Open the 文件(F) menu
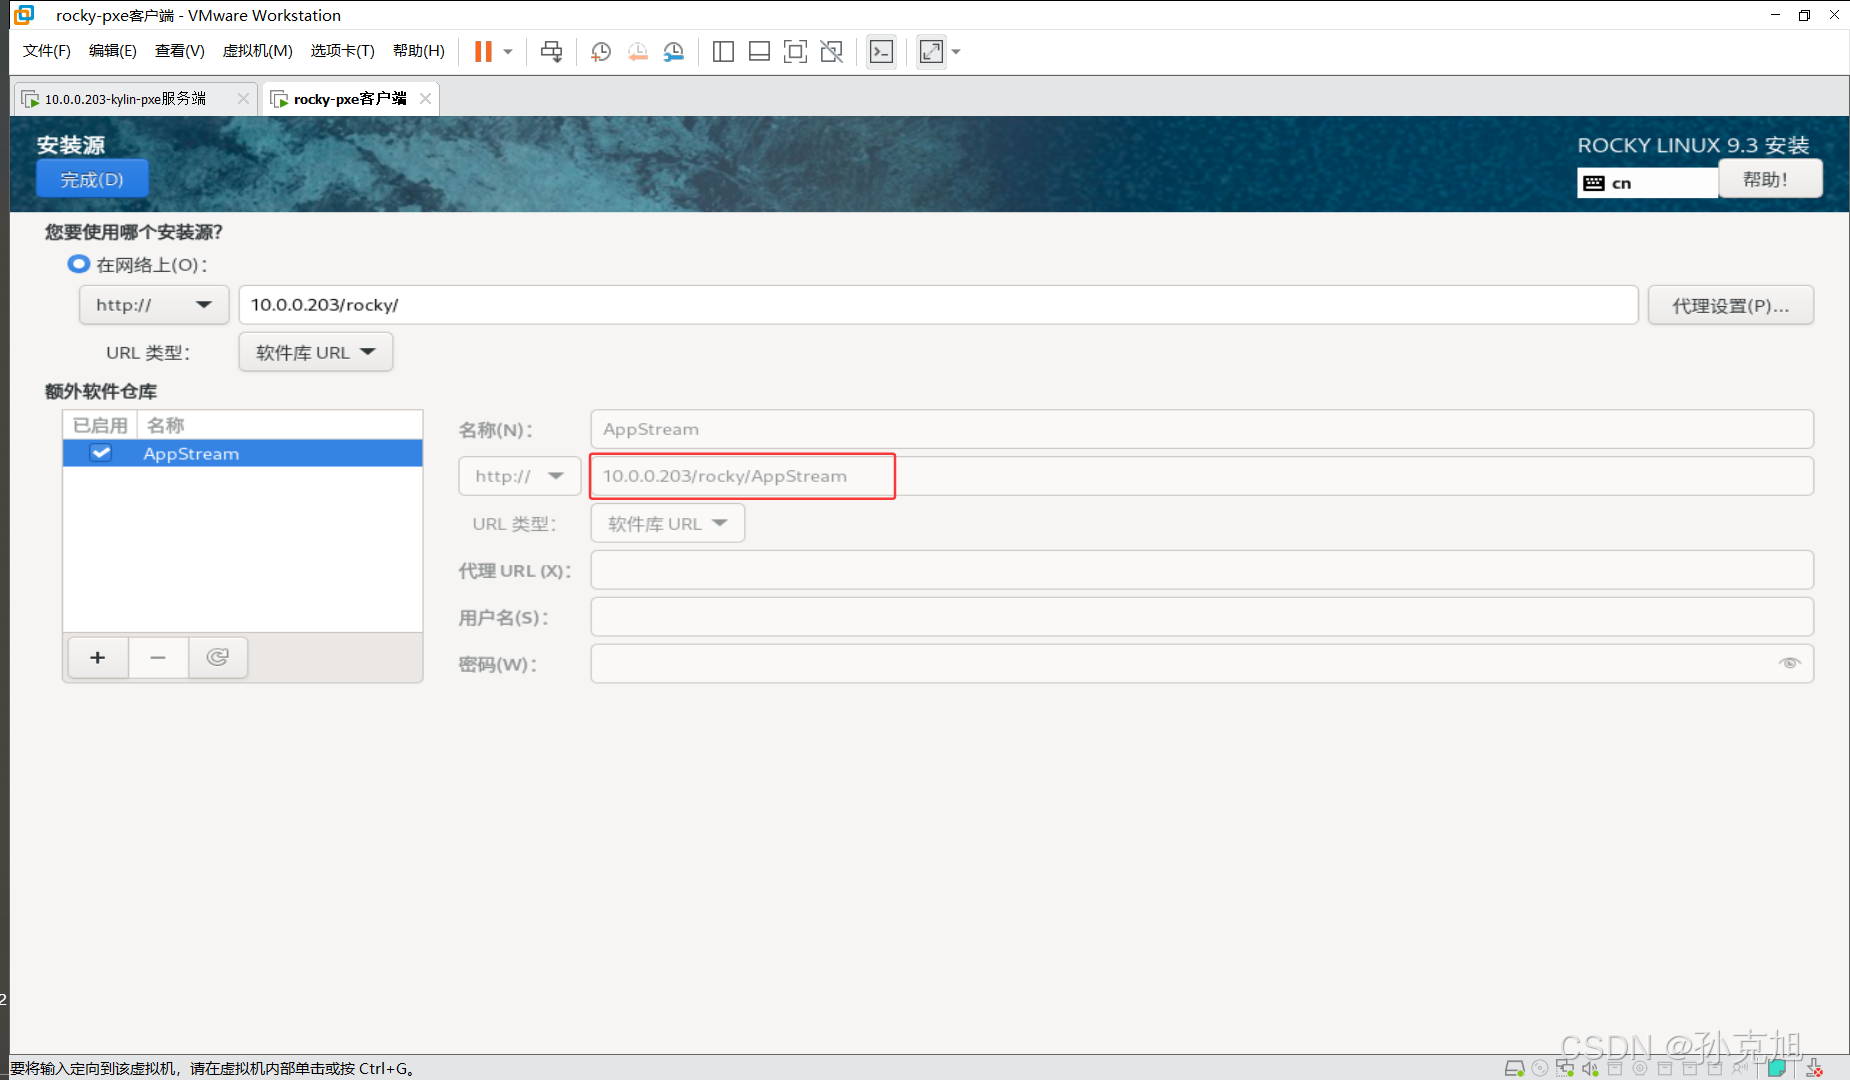This screenshot has width=1850, height=1080. click(47, 51)
